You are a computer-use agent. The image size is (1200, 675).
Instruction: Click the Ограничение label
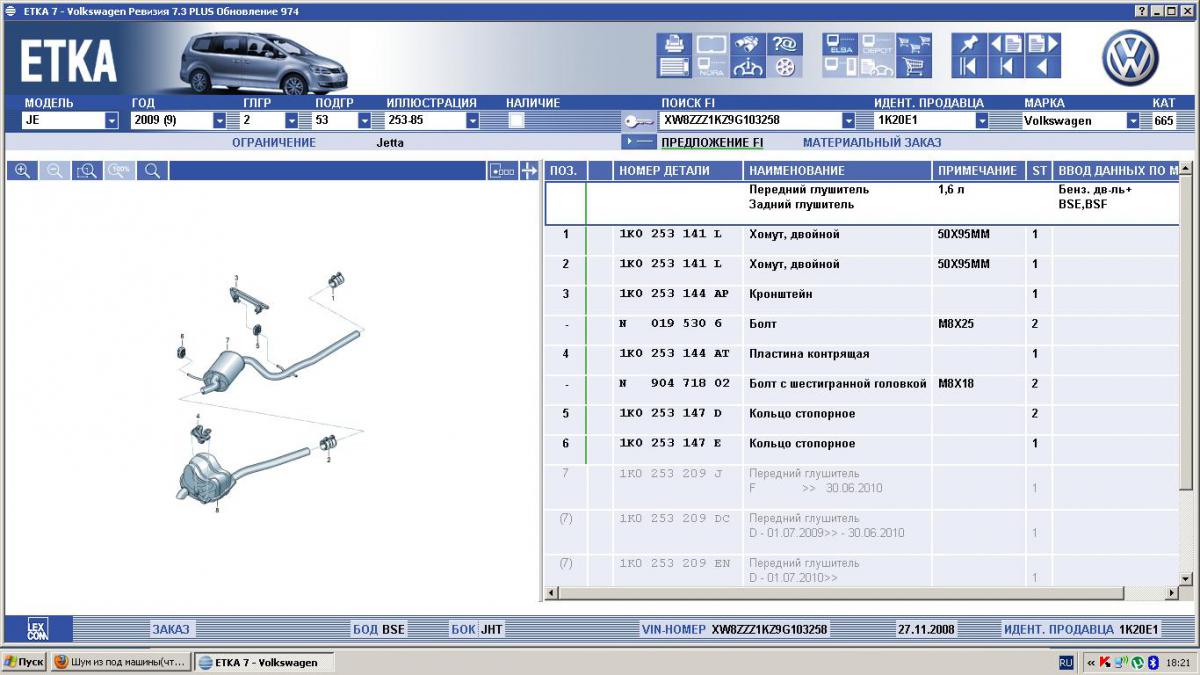[x=274, y=143]
